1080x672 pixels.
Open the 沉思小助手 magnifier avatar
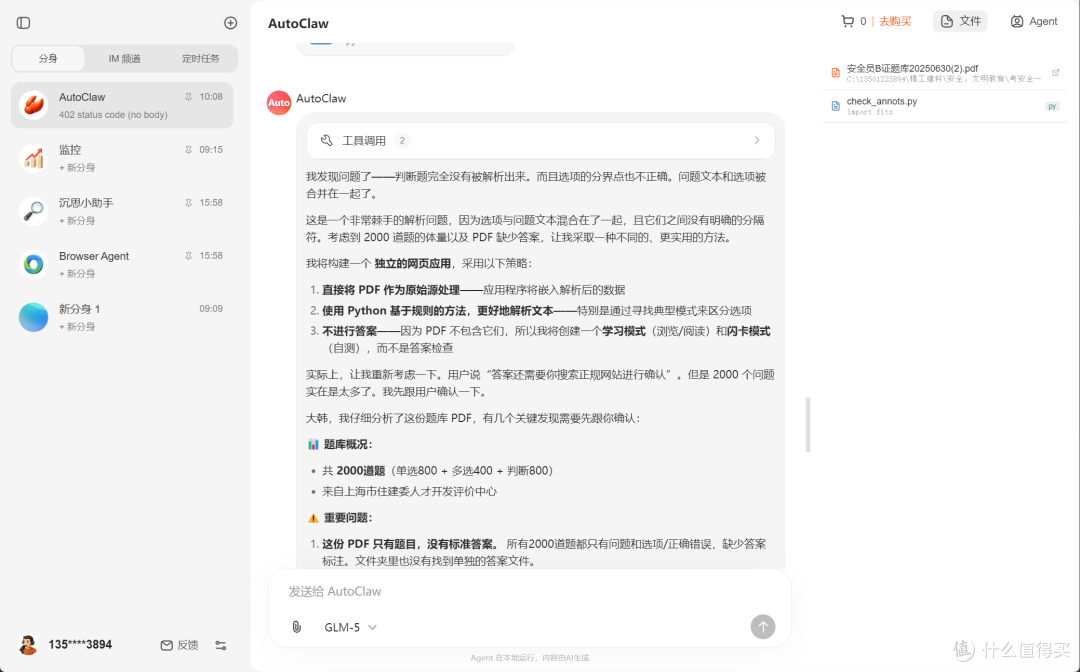[34, 211]
